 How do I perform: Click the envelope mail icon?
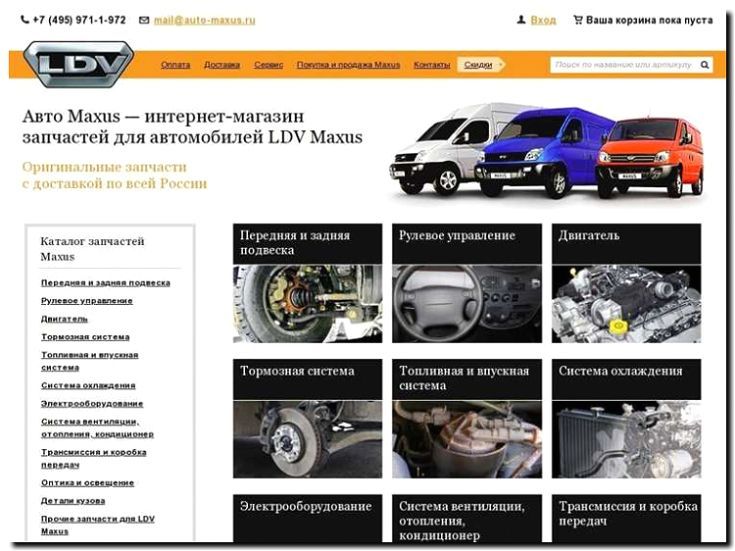(144, 20)
